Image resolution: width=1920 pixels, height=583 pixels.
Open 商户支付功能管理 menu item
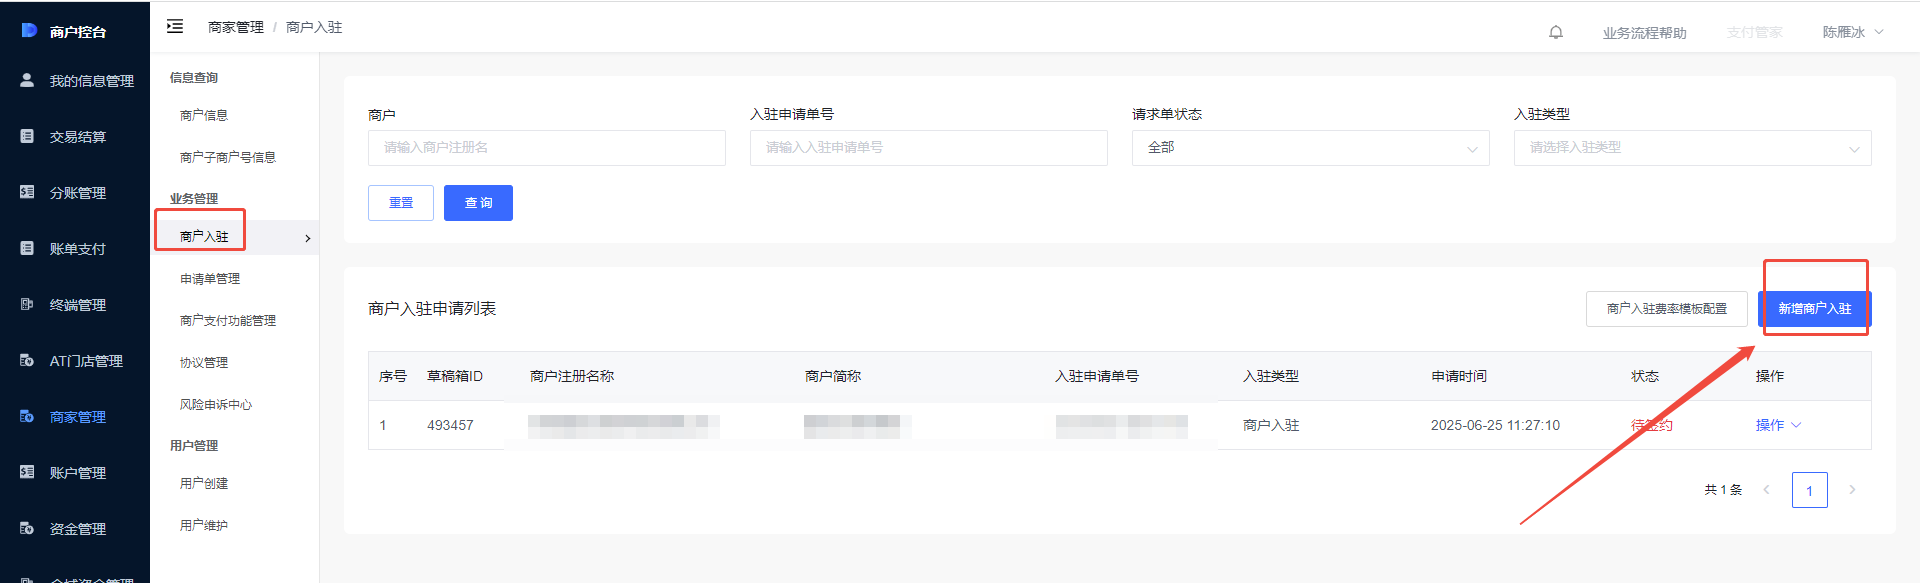point(228,321)
